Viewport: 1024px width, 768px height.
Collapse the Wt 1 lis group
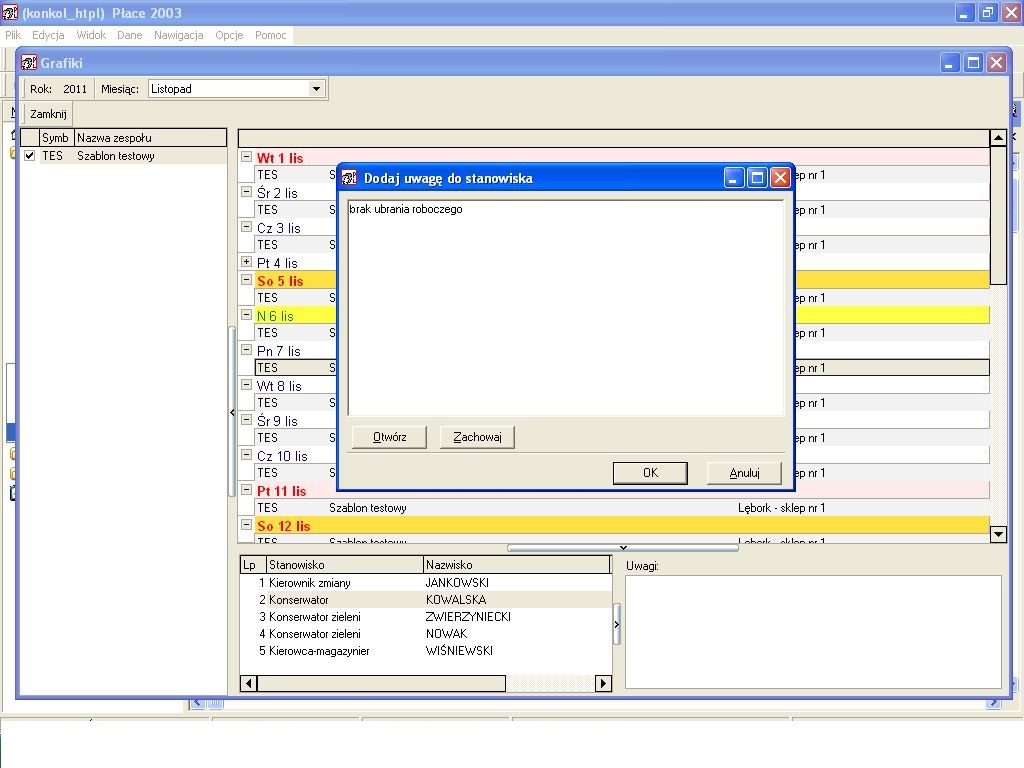click(246, 157)
